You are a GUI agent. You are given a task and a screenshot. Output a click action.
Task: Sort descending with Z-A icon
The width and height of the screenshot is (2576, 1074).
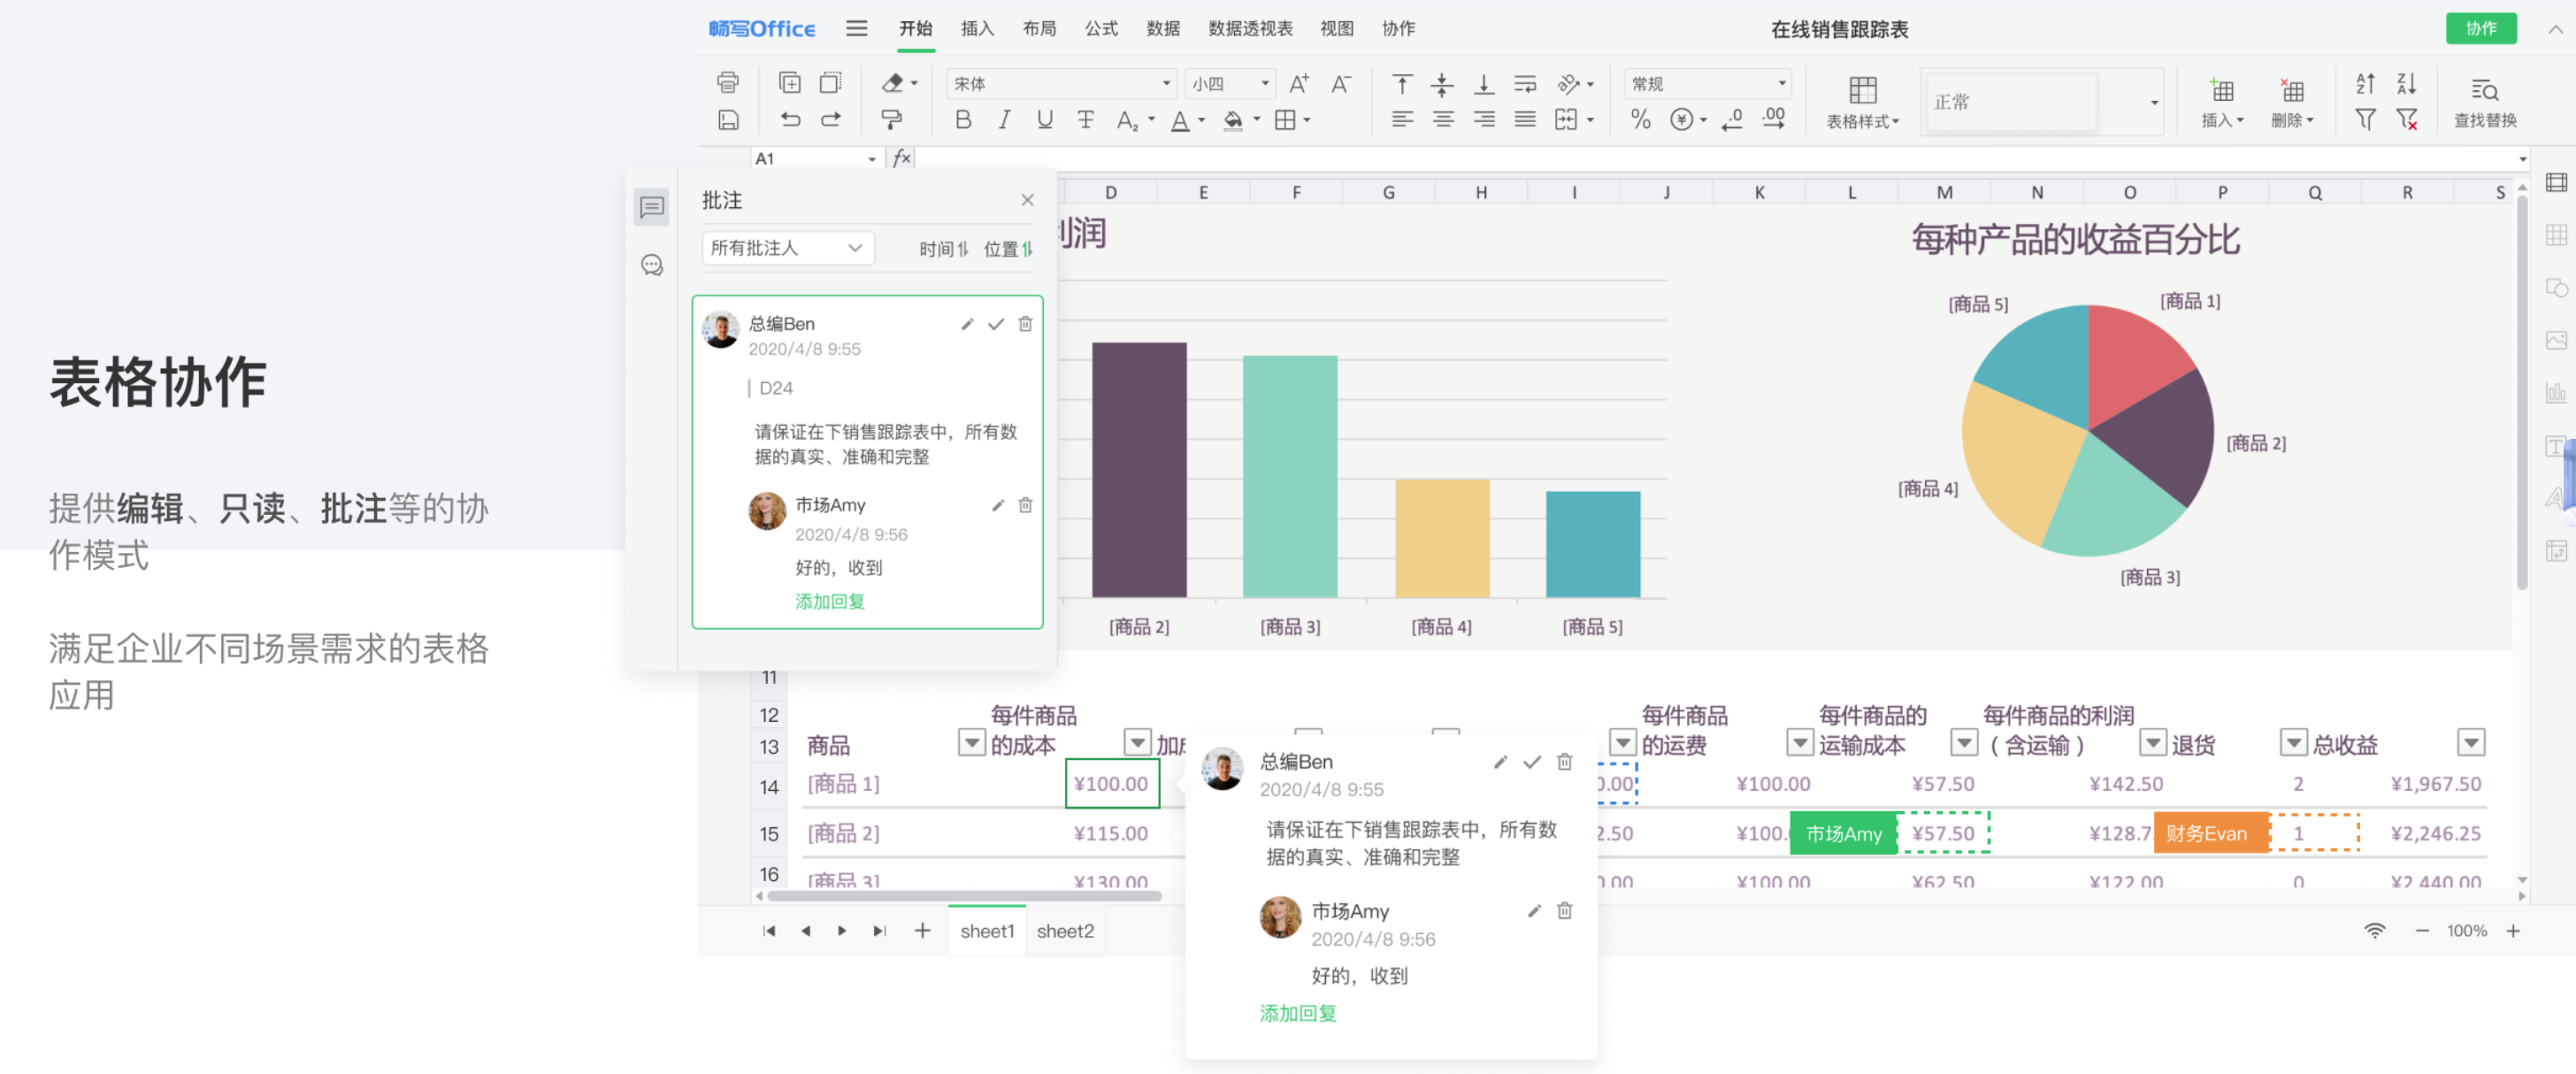(2407, 84)
